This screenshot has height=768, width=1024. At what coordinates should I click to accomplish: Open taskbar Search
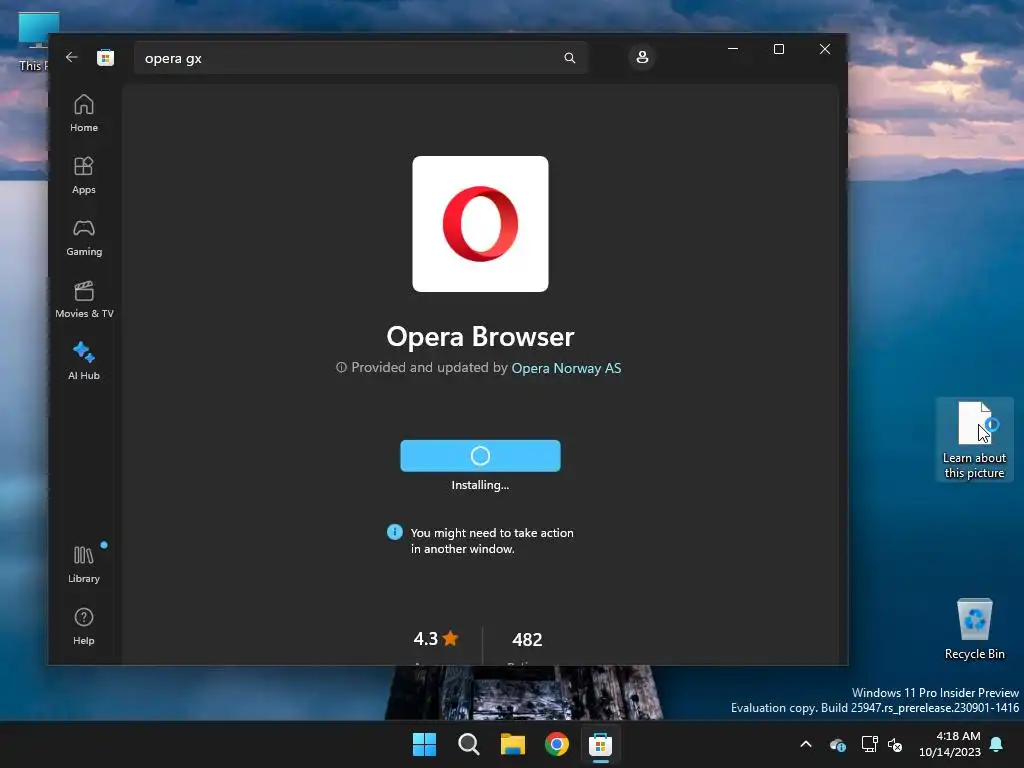click(468, 744)
